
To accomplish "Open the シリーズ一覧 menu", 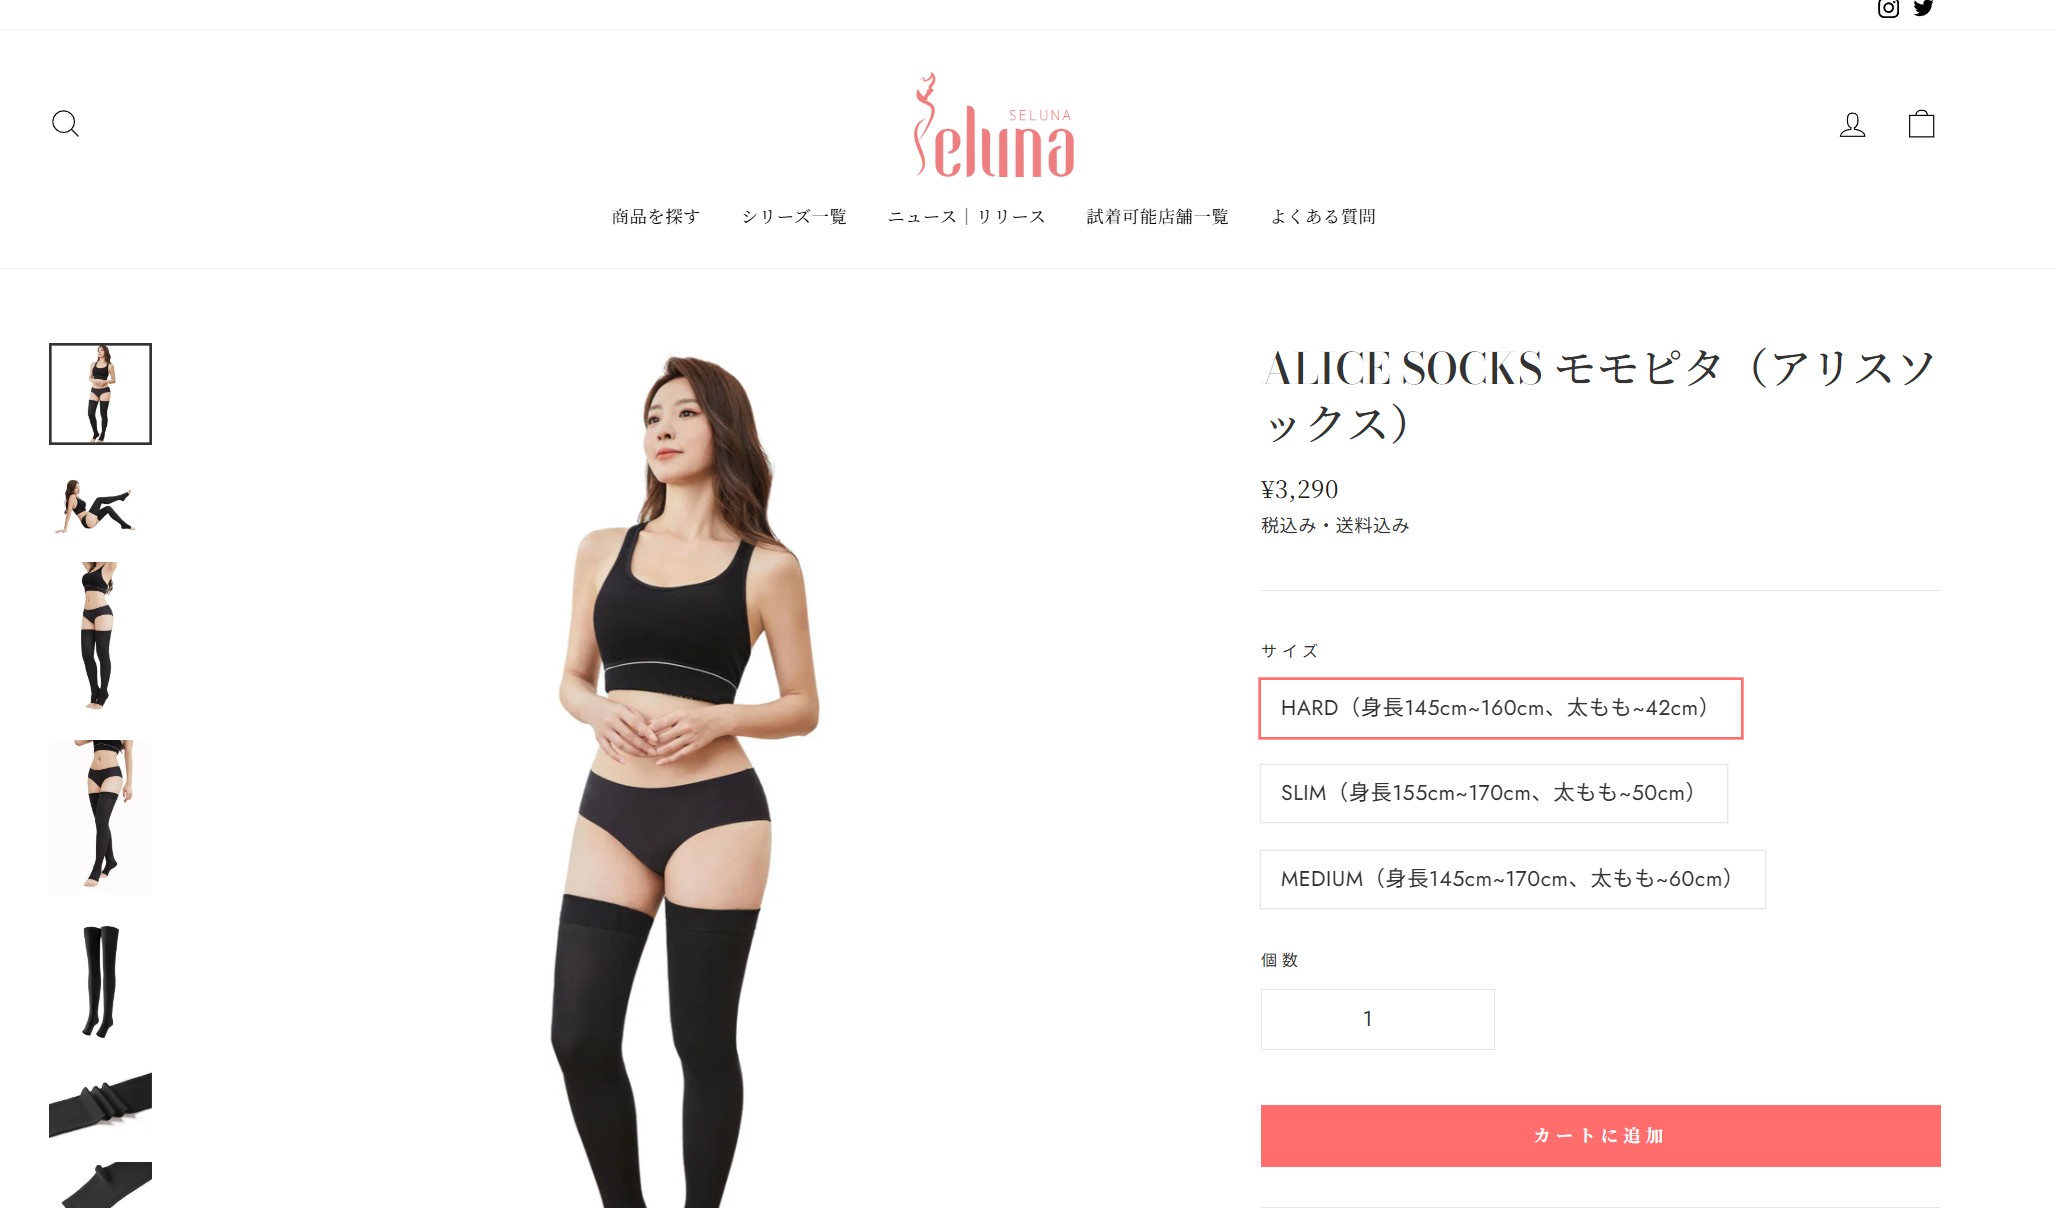I will pyautogui.click(x=794, y=216).
